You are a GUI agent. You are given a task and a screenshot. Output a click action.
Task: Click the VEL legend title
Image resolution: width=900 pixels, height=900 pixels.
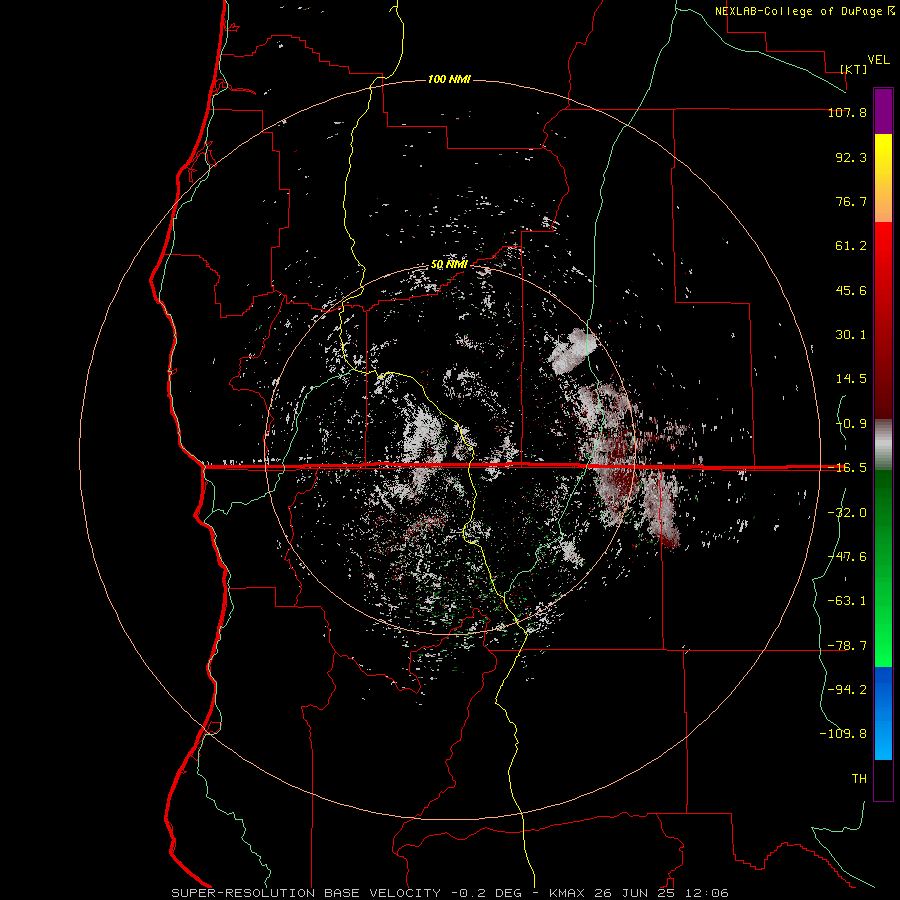878,60
